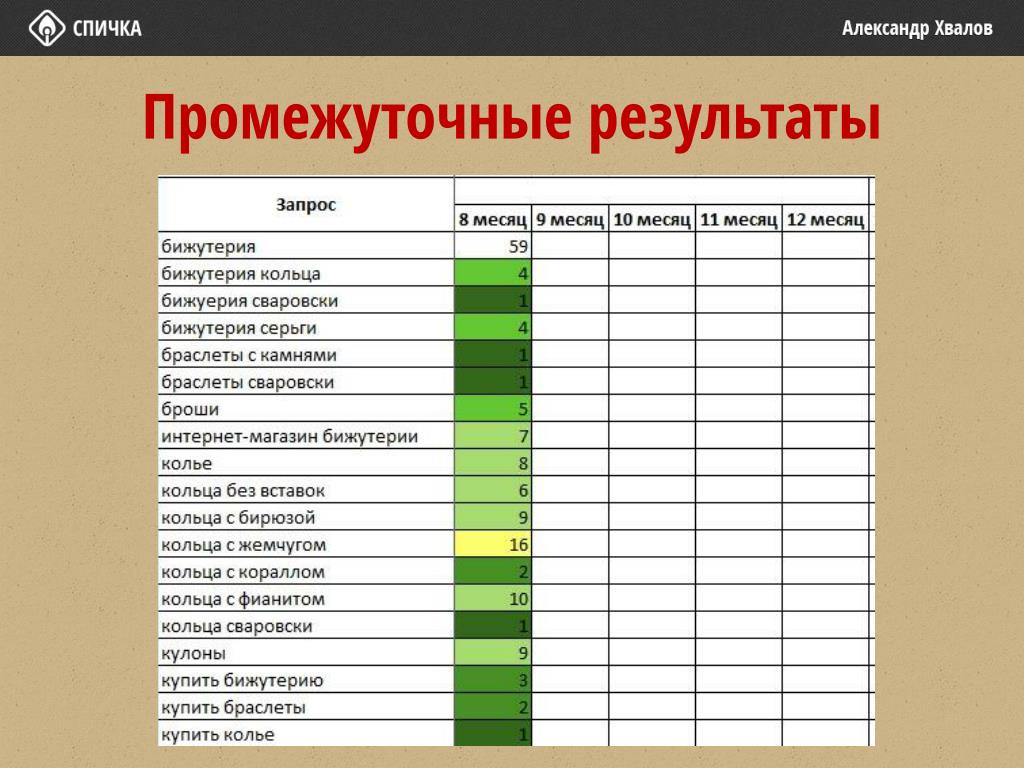Viewport: 1024px width, 768px height.
Task: Click the green cell valued 5 for броши
Action: [493, 409]
